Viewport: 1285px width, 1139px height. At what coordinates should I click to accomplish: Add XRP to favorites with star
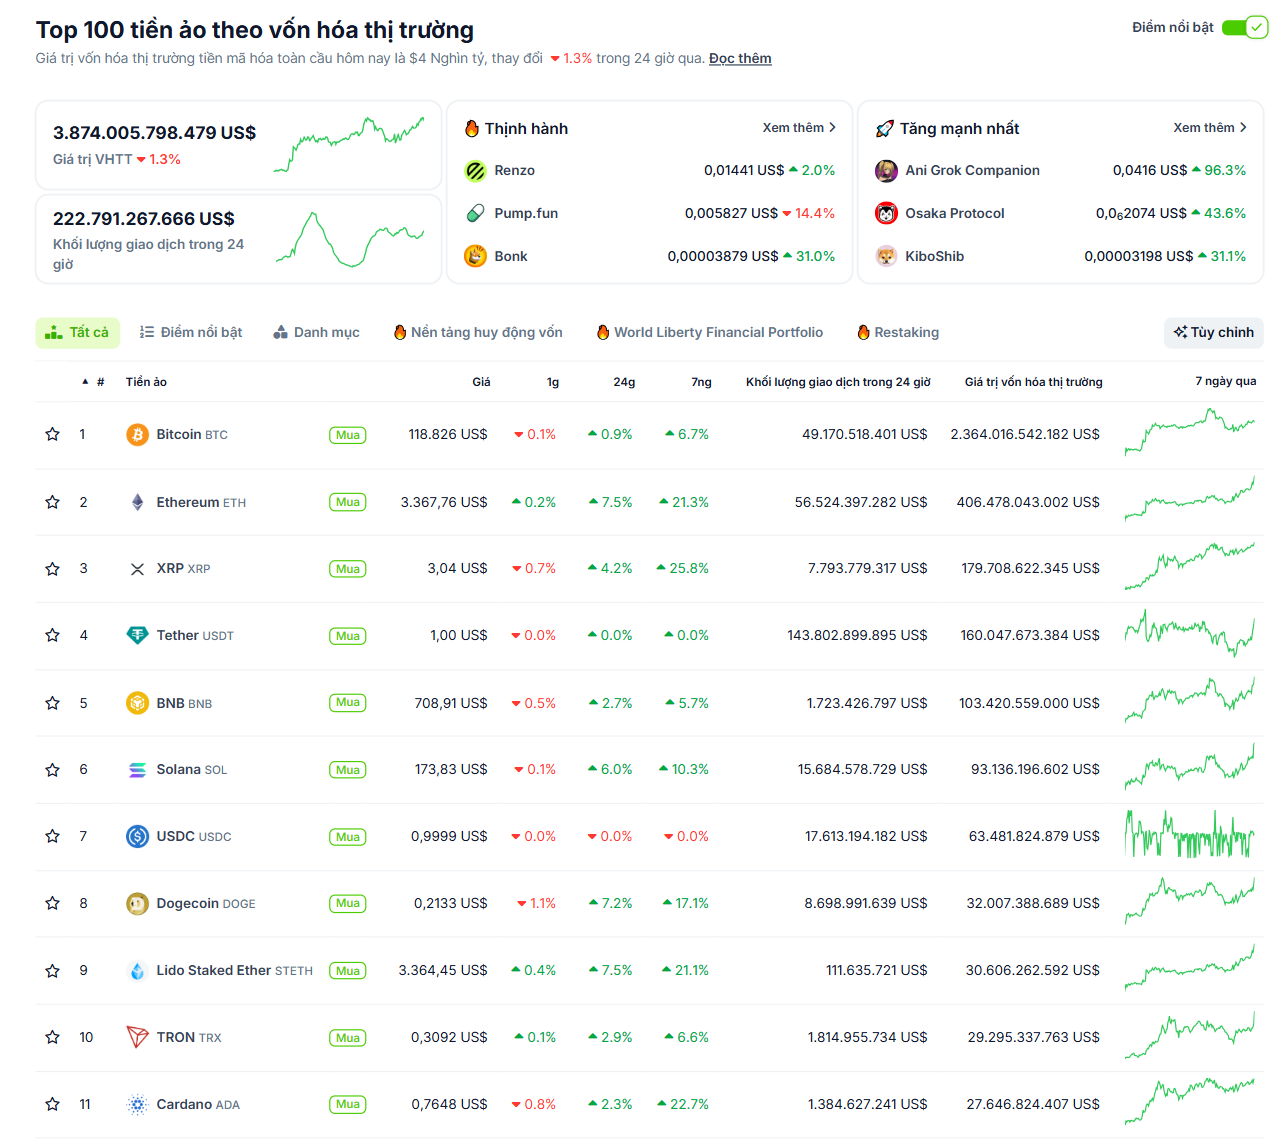pos(52,569)
